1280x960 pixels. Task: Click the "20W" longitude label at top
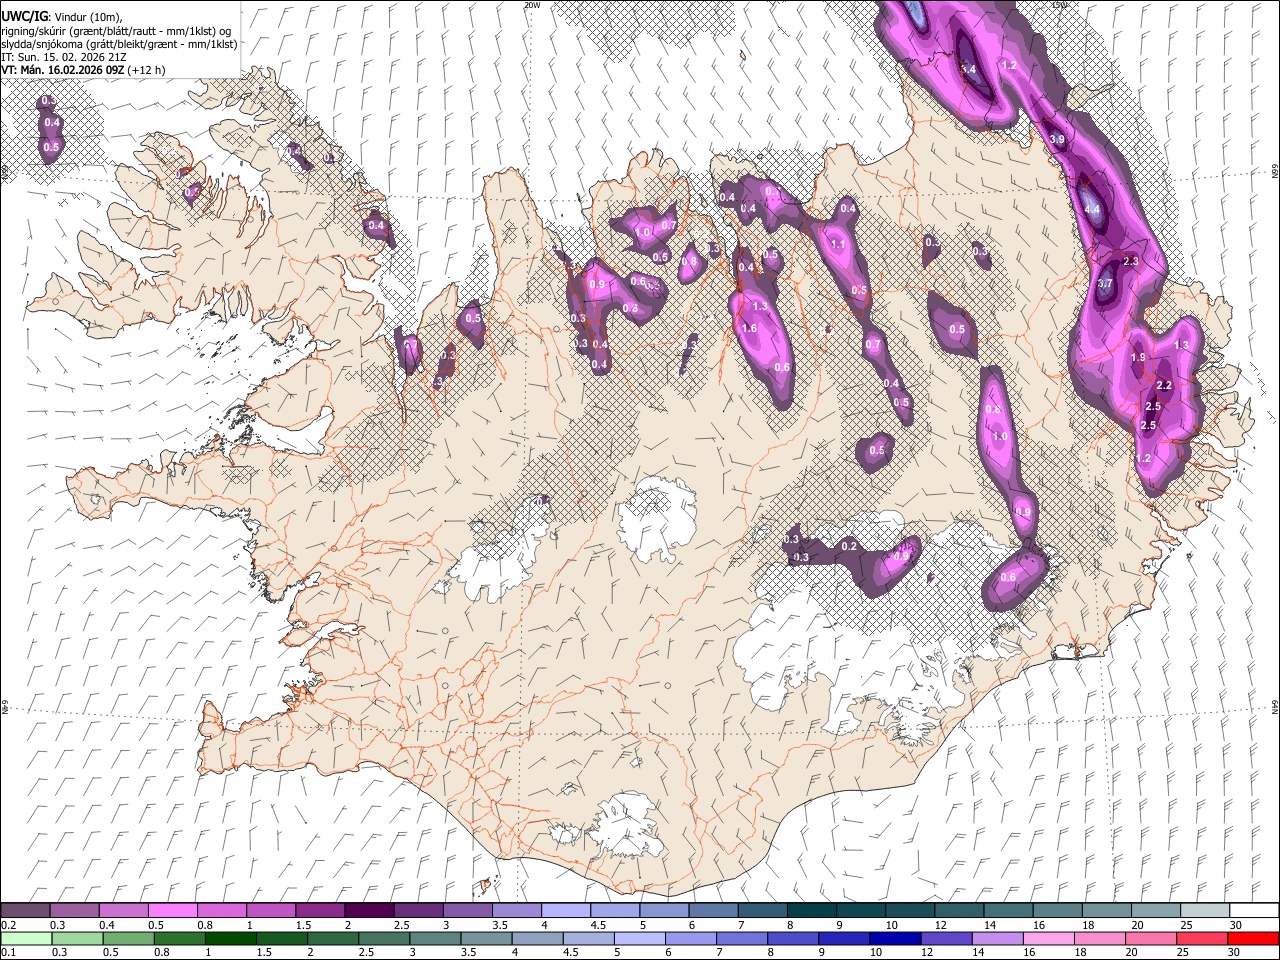click(532, 5)
